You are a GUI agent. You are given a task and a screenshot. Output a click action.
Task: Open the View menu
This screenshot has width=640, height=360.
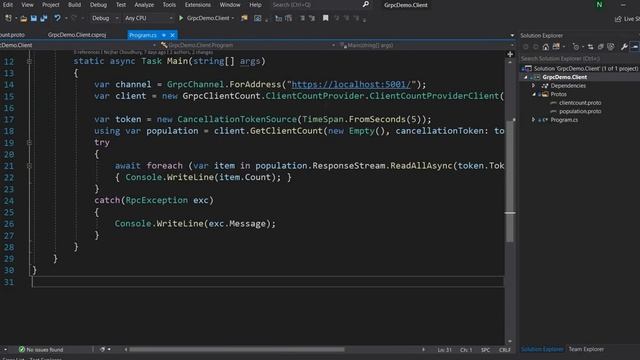(x=27, y=5)
